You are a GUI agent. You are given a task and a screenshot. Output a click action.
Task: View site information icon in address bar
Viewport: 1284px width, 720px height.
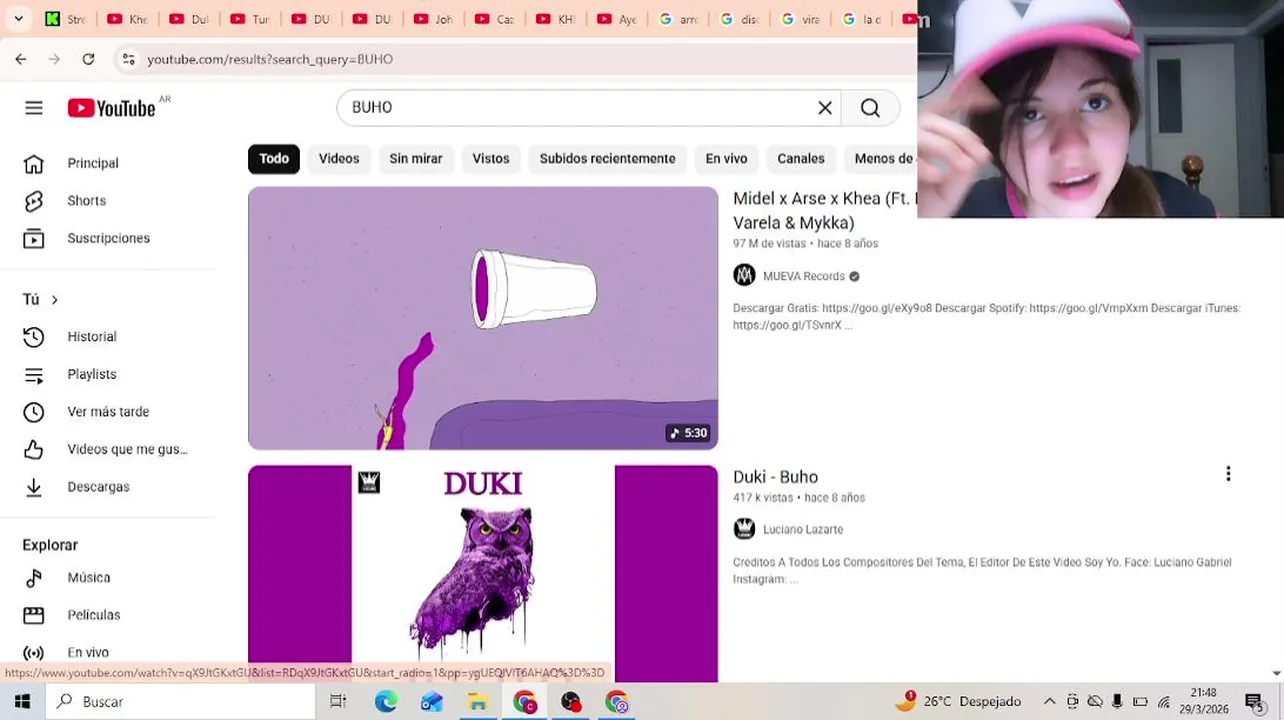tap(128, 59)
